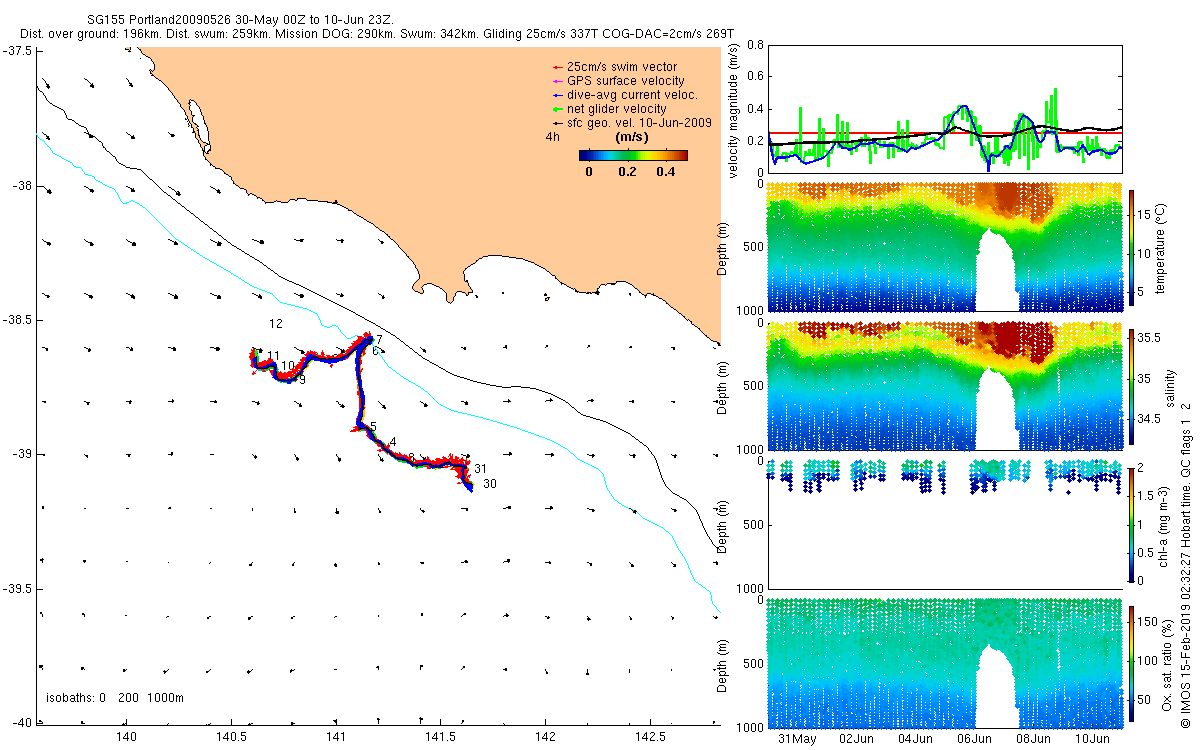Click the Ox. sat. ratio color scale bar
Screen dimensions: 1200x750
pos(1132,662)
